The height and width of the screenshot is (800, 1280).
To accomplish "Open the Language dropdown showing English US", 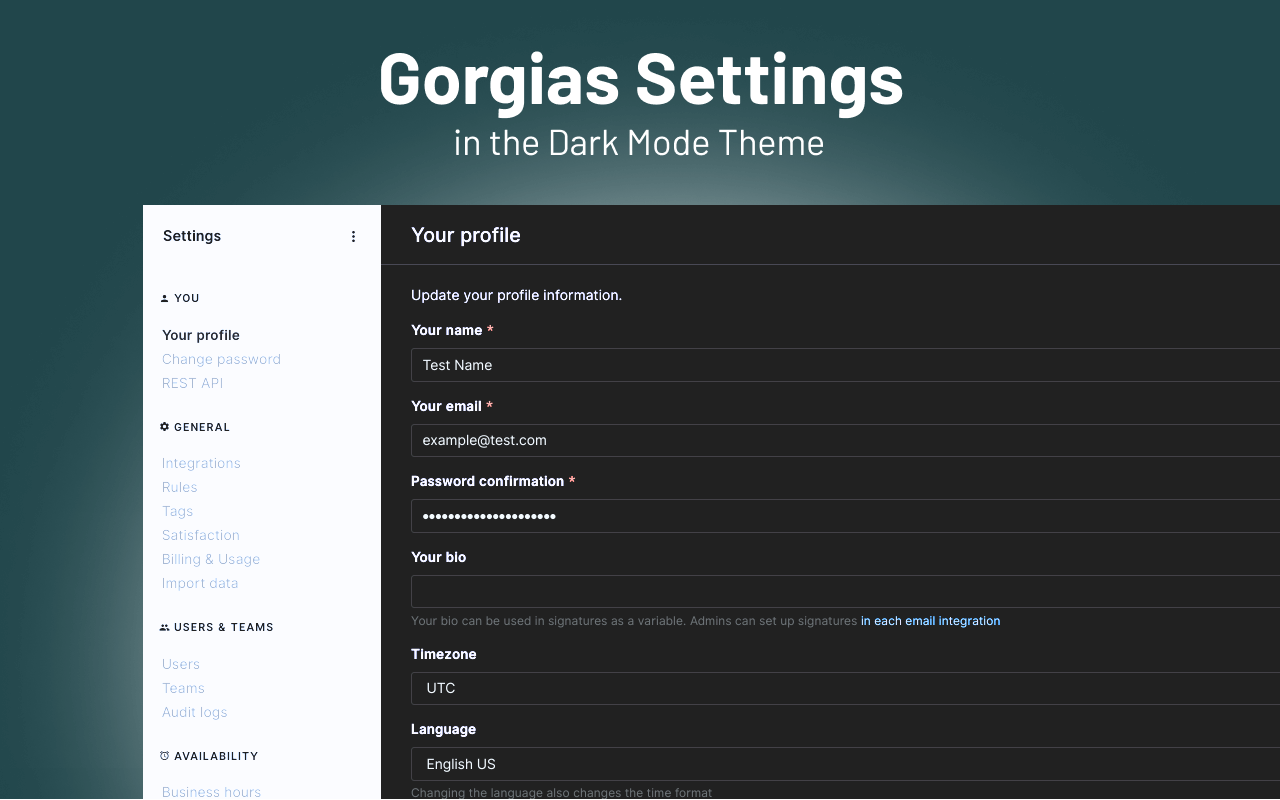I will coord(845,764).
